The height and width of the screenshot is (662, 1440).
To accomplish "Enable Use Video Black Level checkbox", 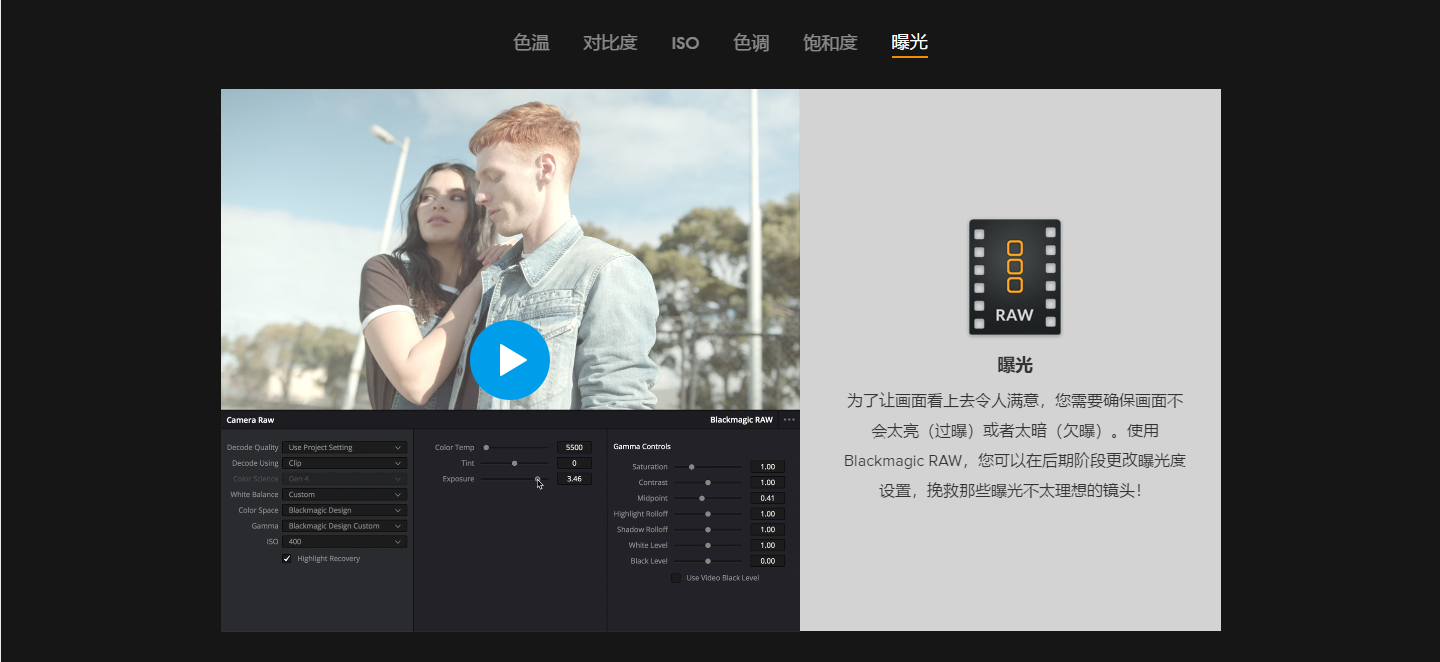I will tap(676, 578).
